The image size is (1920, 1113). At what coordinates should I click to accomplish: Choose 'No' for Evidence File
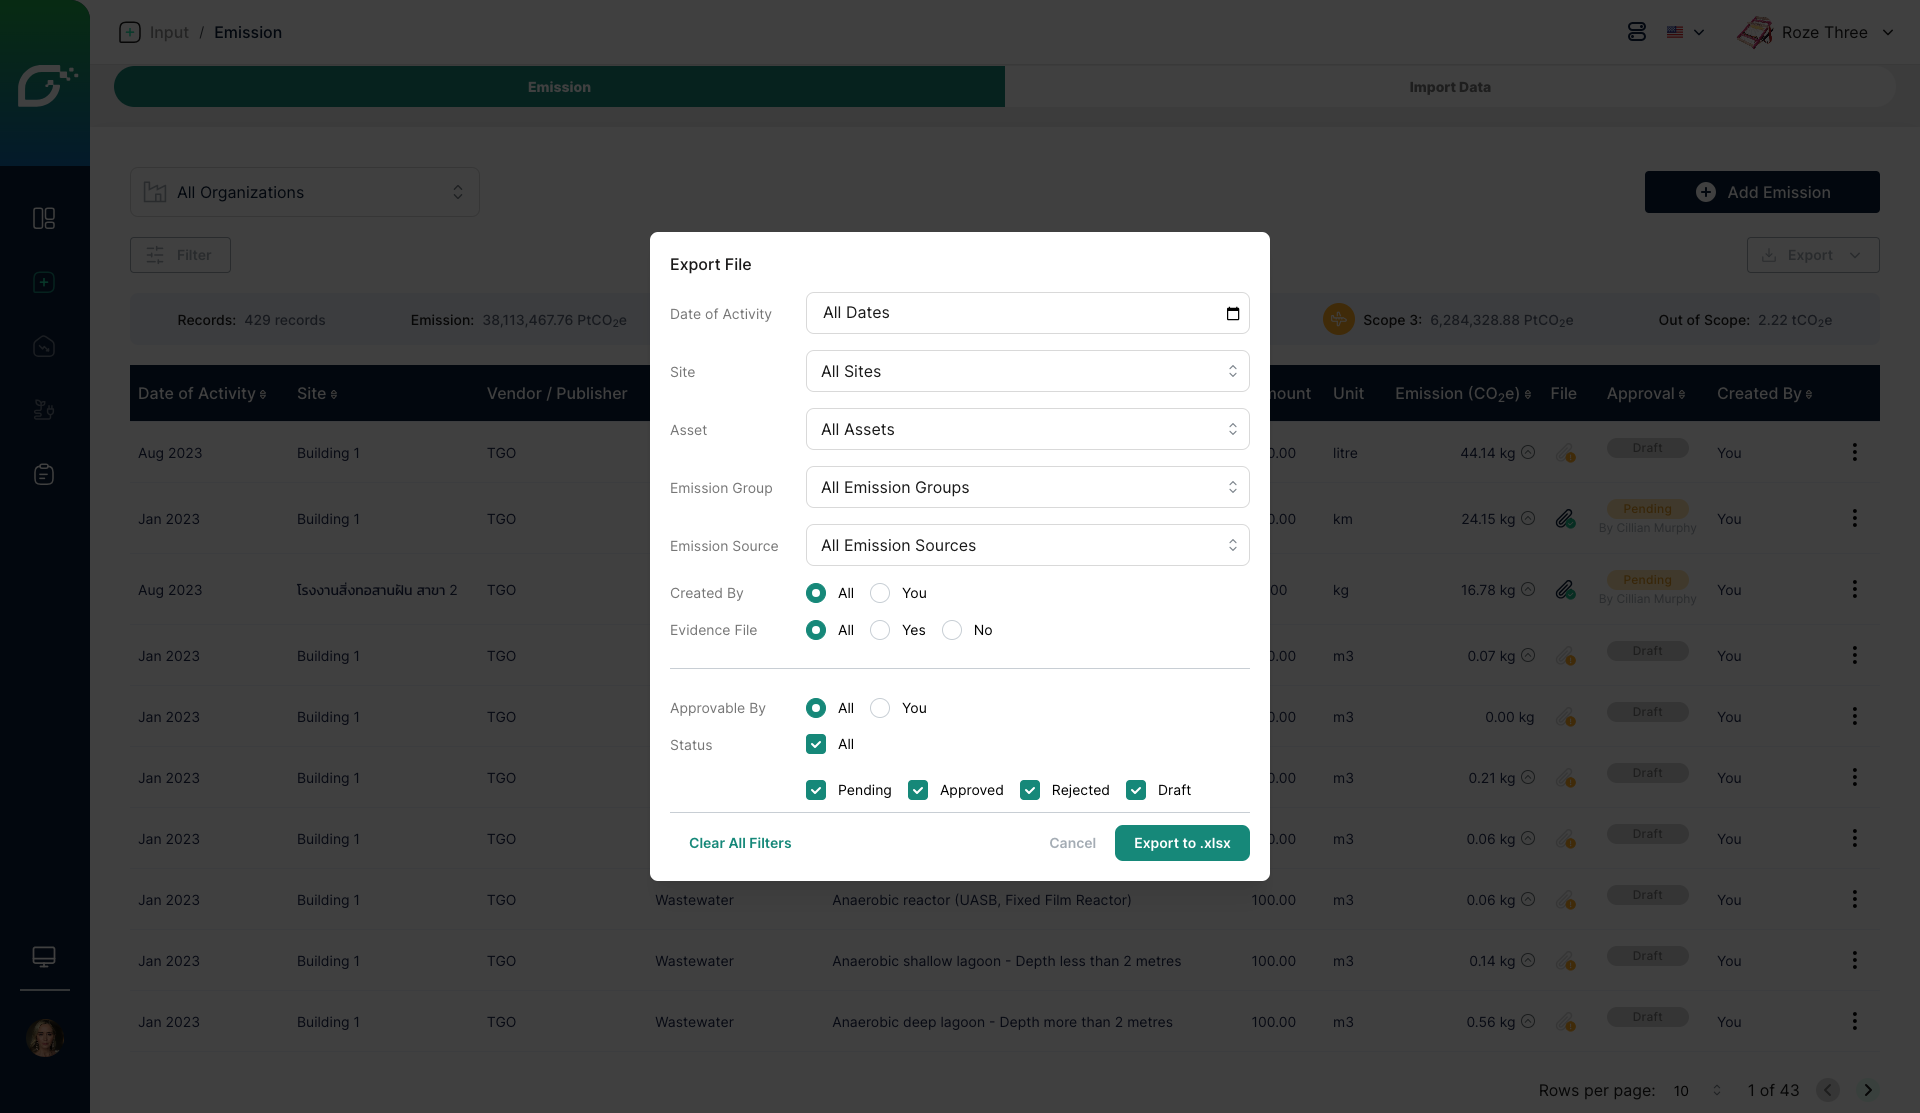(x=952, y=630)
